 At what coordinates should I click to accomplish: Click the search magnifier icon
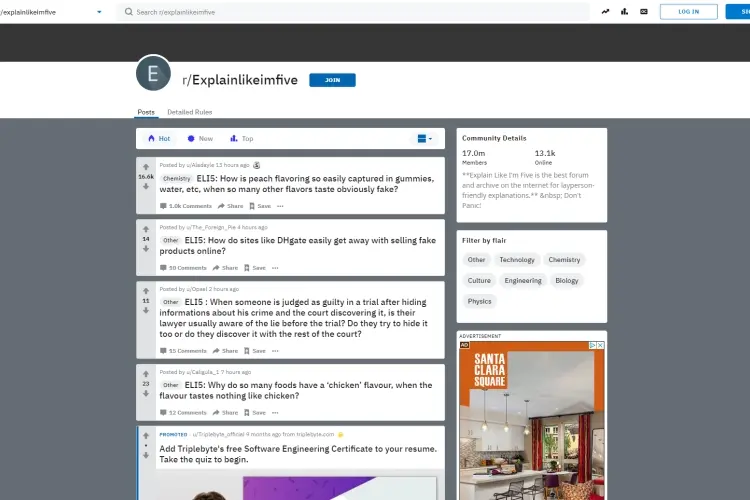tap(128, 12)
